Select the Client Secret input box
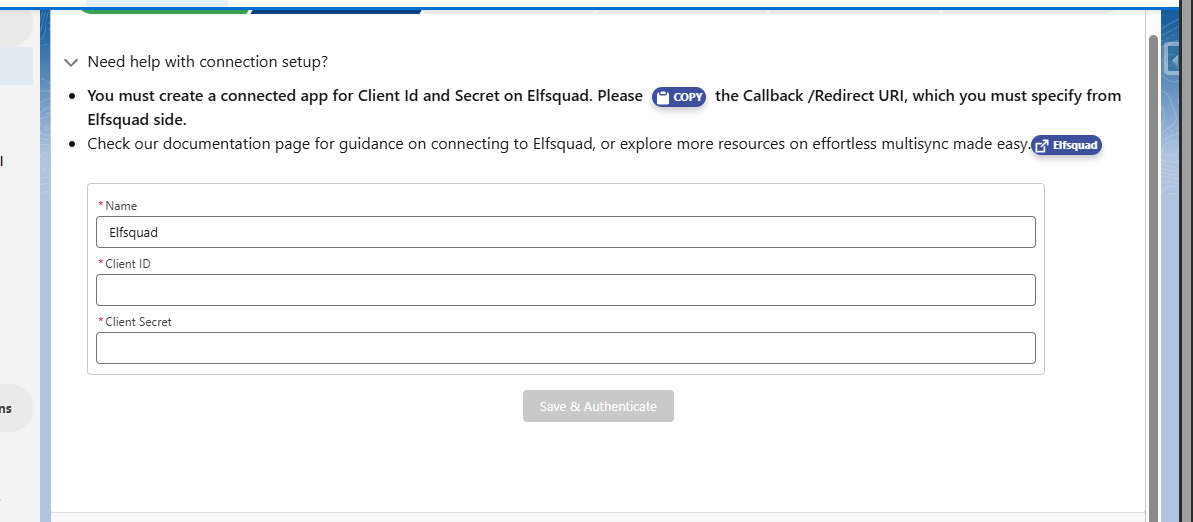The height and width of the screenshot is (522, 1193). [565, 348]
